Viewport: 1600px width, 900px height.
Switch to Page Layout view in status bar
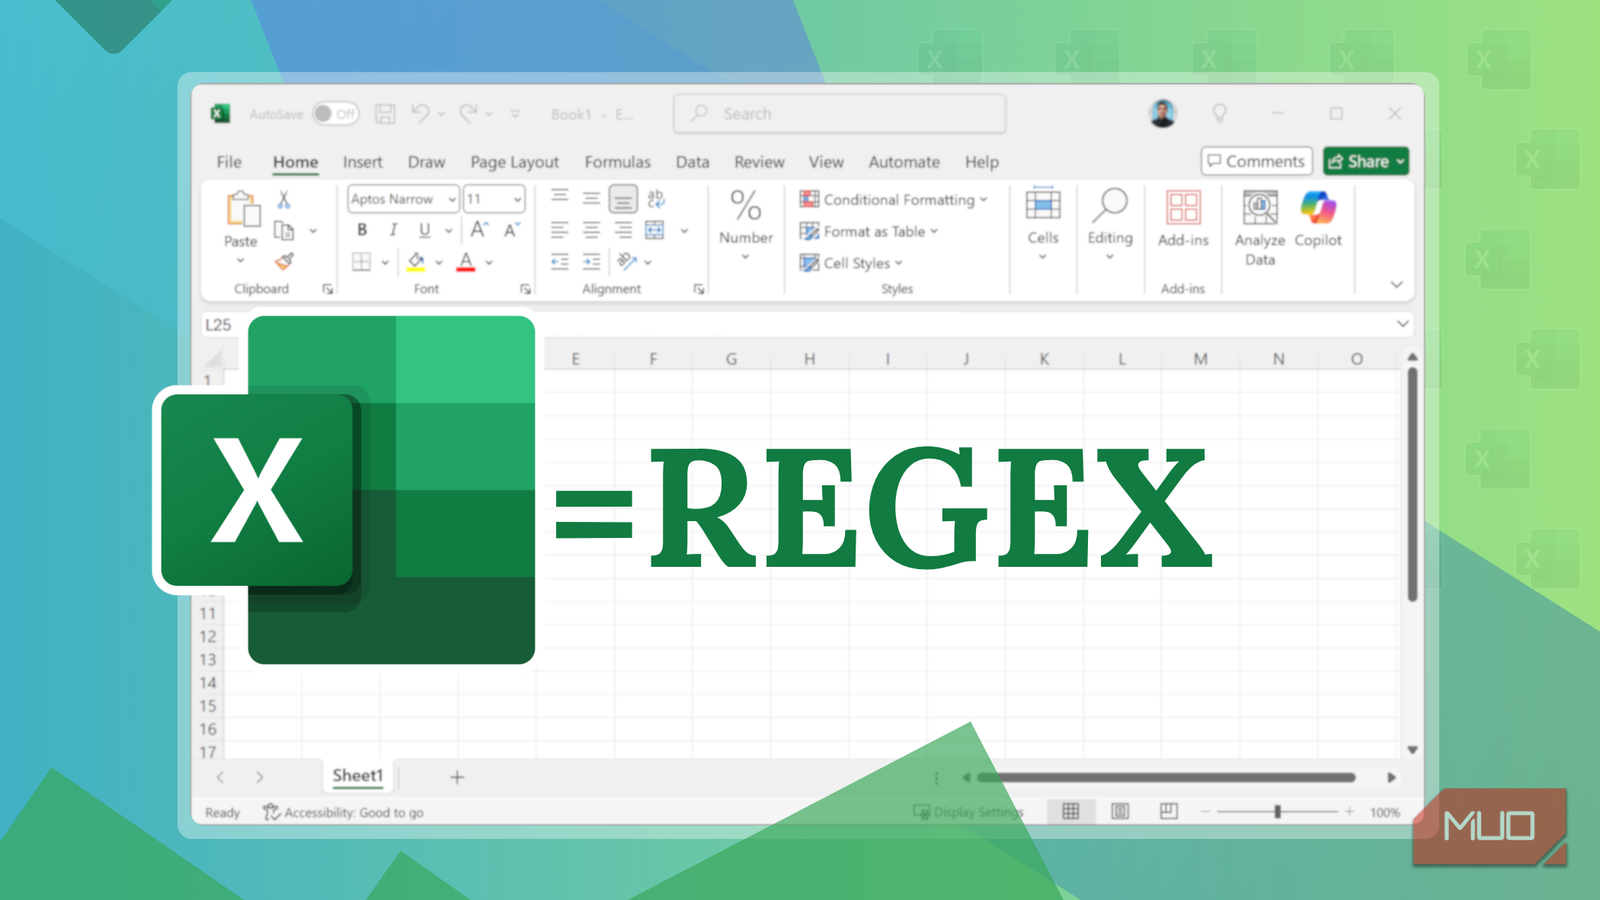[1120, 811]
